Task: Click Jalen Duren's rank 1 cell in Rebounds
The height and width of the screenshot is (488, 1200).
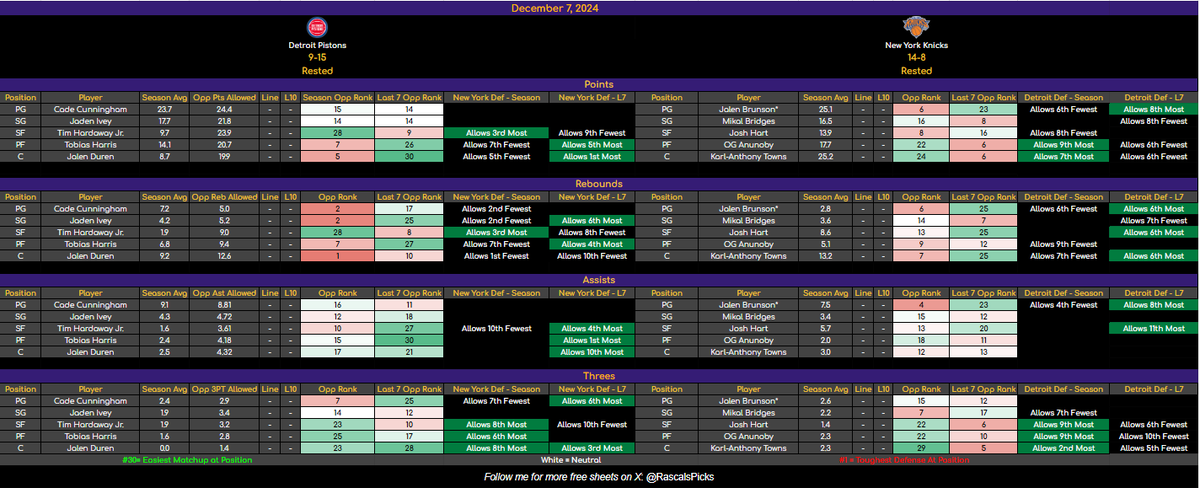Action: pyautogui.click(x=338, y=255)
